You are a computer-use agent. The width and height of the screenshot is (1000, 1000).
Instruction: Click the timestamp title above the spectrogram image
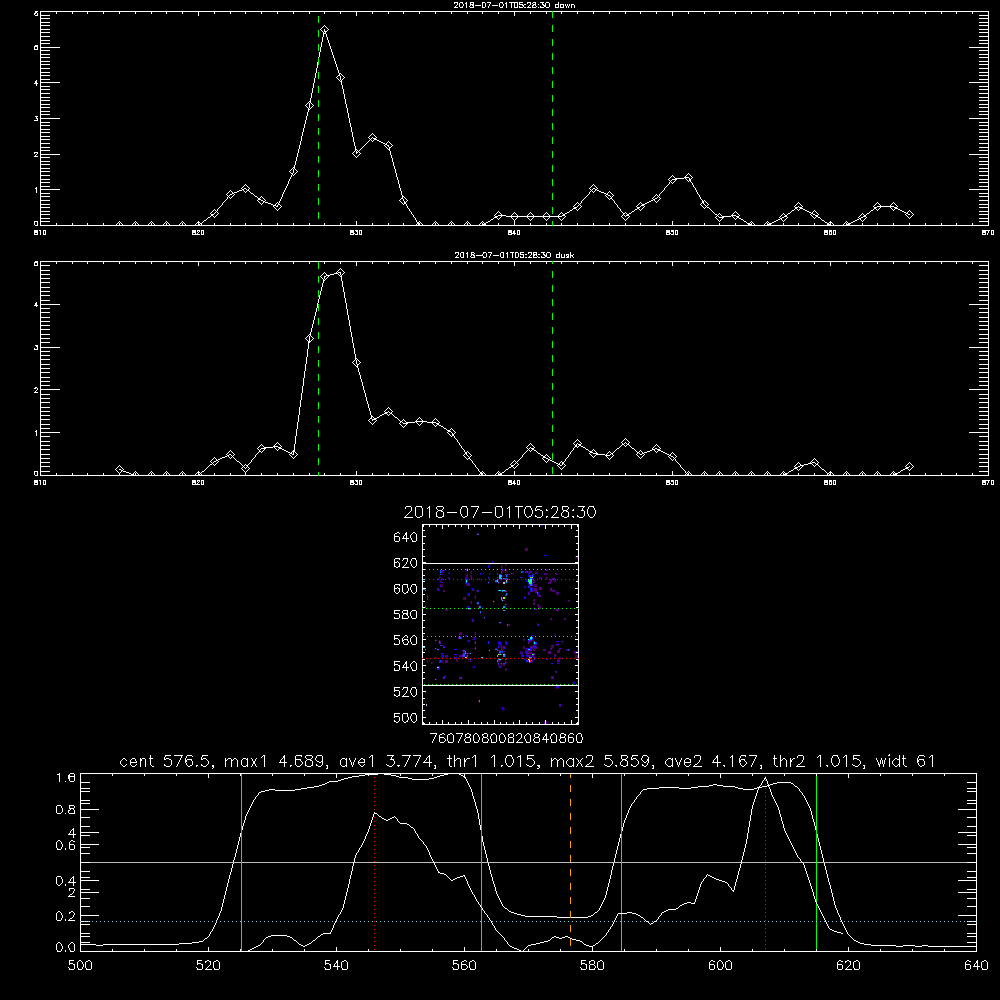pyautogui.click(x=500, y=512)
